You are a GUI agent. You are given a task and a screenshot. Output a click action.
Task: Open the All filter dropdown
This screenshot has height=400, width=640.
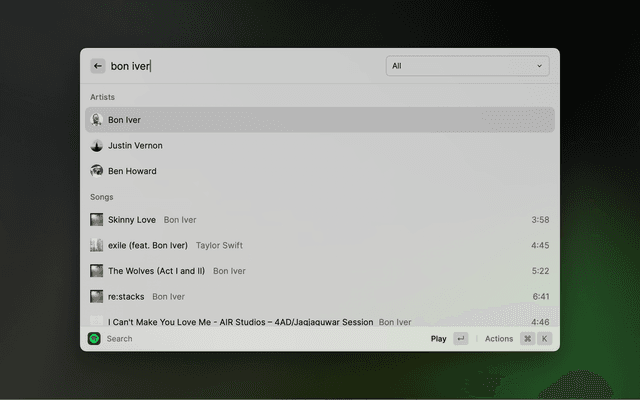click(467, 66)
